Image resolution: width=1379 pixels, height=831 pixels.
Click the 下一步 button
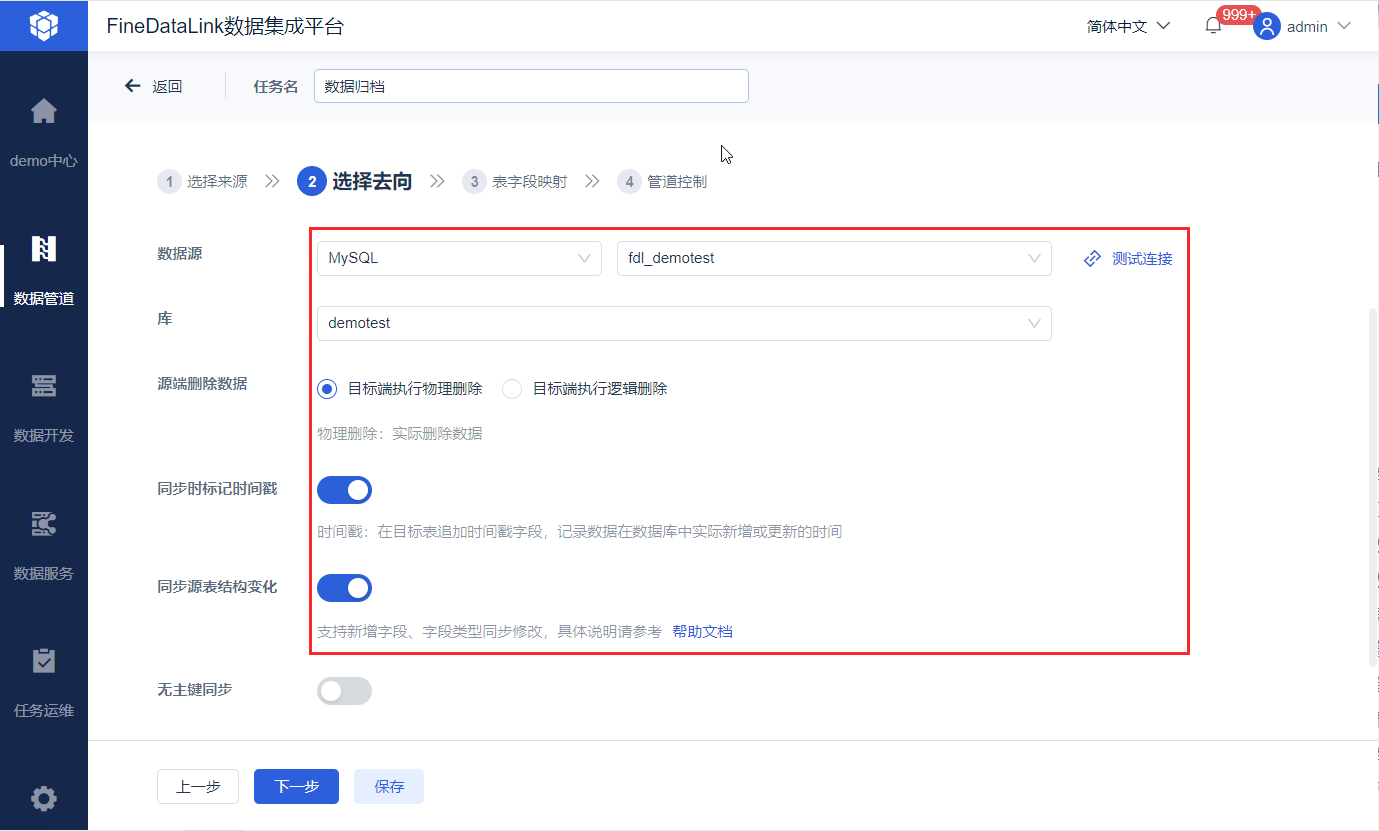(x=296, y=786)
